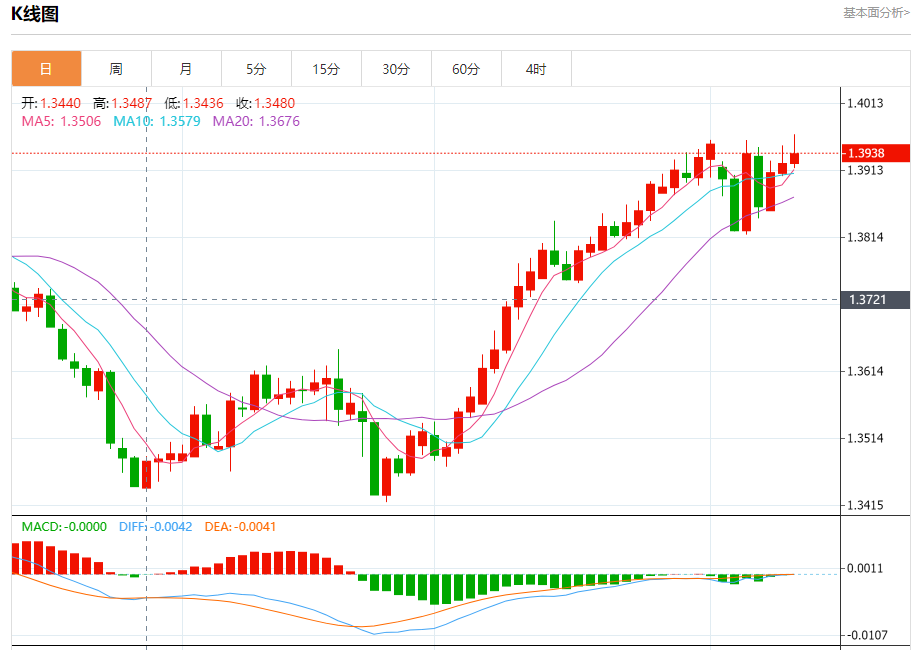918x650 pixels.
Task: Click the red 1.3938 current price label
Action: pyautogui.click(x=876, y=153)
